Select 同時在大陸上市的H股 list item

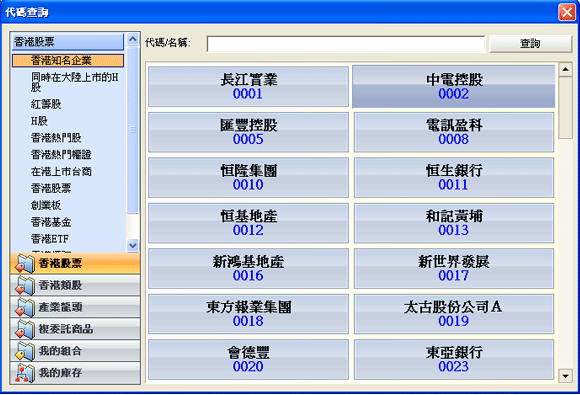(x=74, y=82)
